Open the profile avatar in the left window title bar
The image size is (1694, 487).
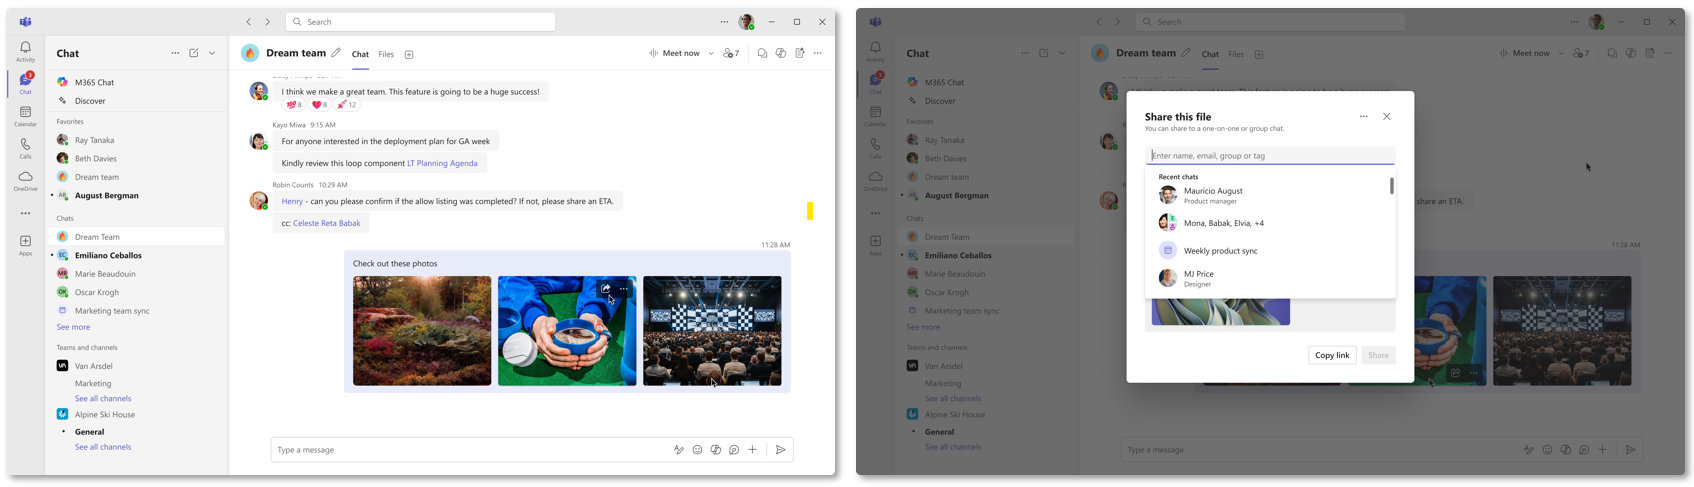(746, 22)
